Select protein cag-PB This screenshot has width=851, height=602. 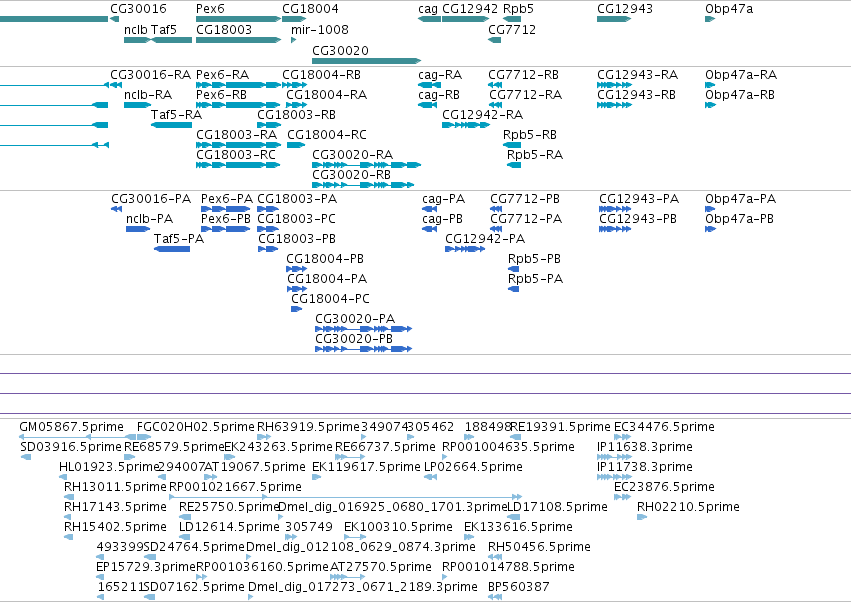[x=429, y=229]
